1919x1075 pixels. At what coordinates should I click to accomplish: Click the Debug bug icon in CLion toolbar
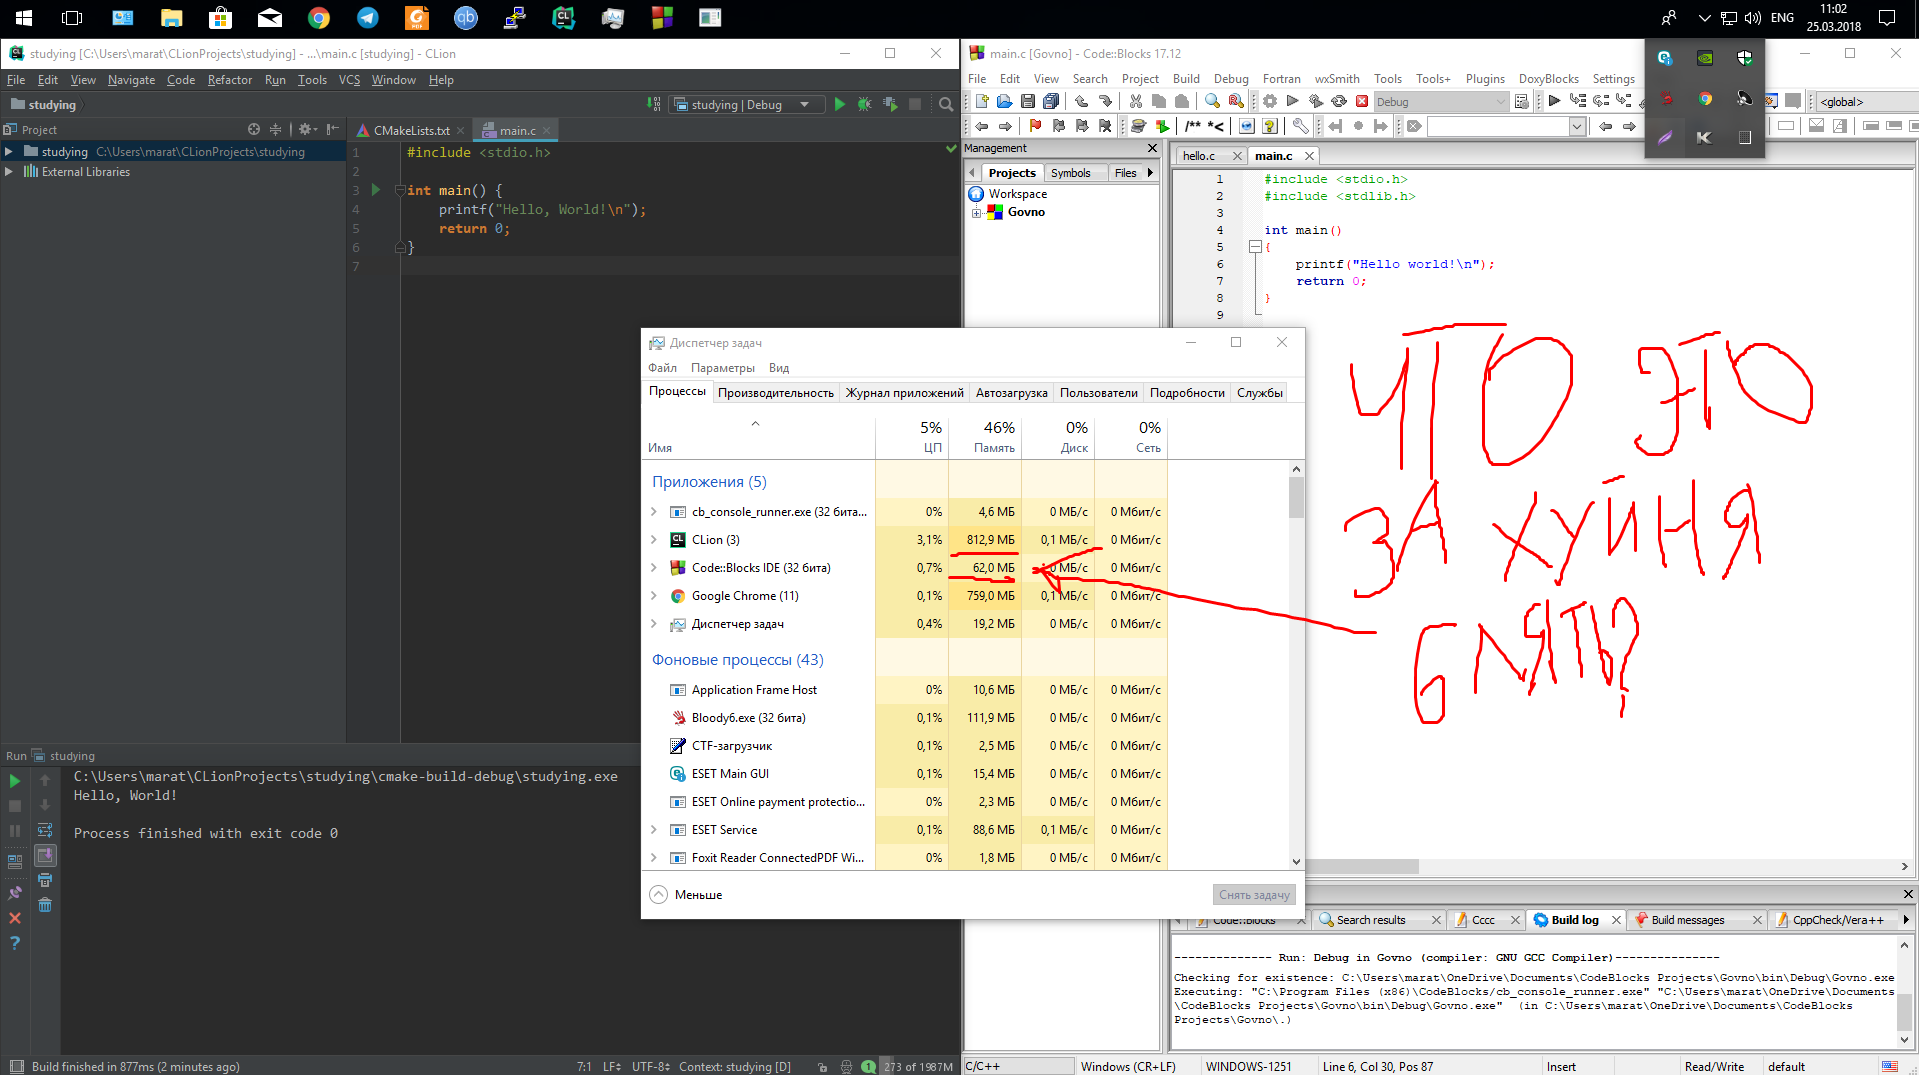(x=865, y=104)
